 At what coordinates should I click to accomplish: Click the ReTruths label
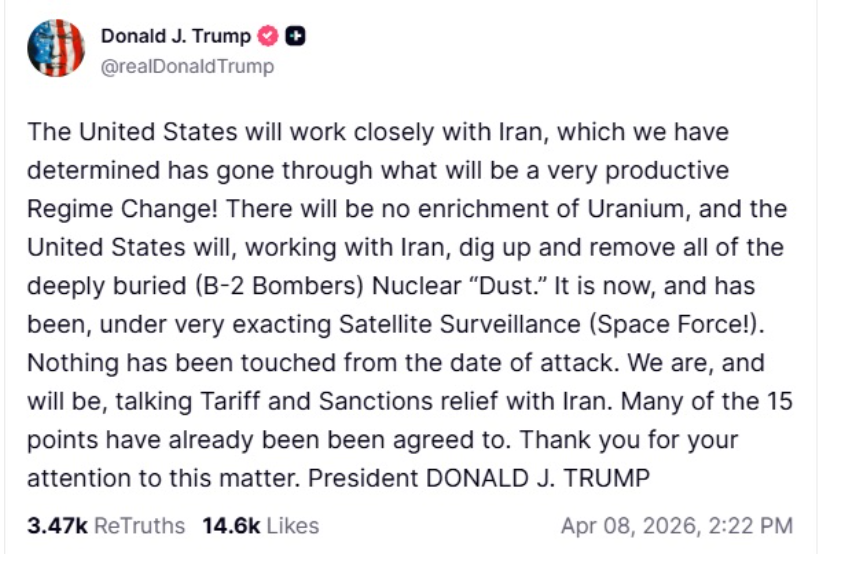[139, 525]
